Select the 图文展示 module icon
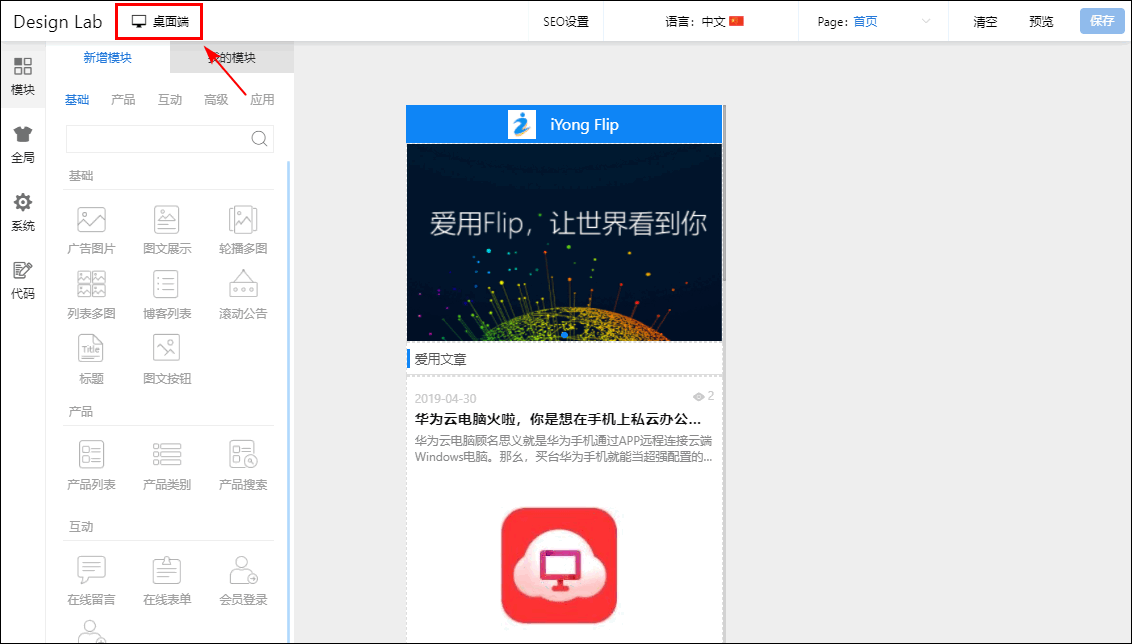The height and width of the screenshot is (644, 1132). click(167, 220)
